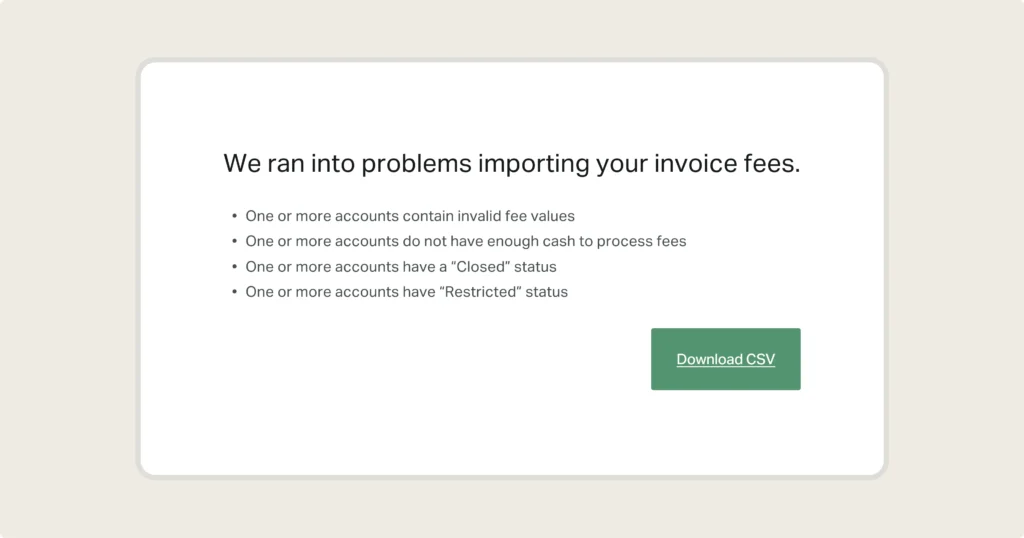The width and height of the screenshot is (1024, 538).
Task: Click the bullet before not enough cash line
Action: point(234,241)
